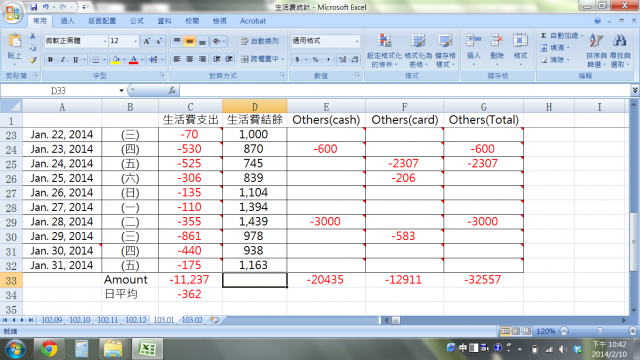Screen dimensions: 640x360
Task: Open the font color dropdown arrow
Action: point(142,60)
